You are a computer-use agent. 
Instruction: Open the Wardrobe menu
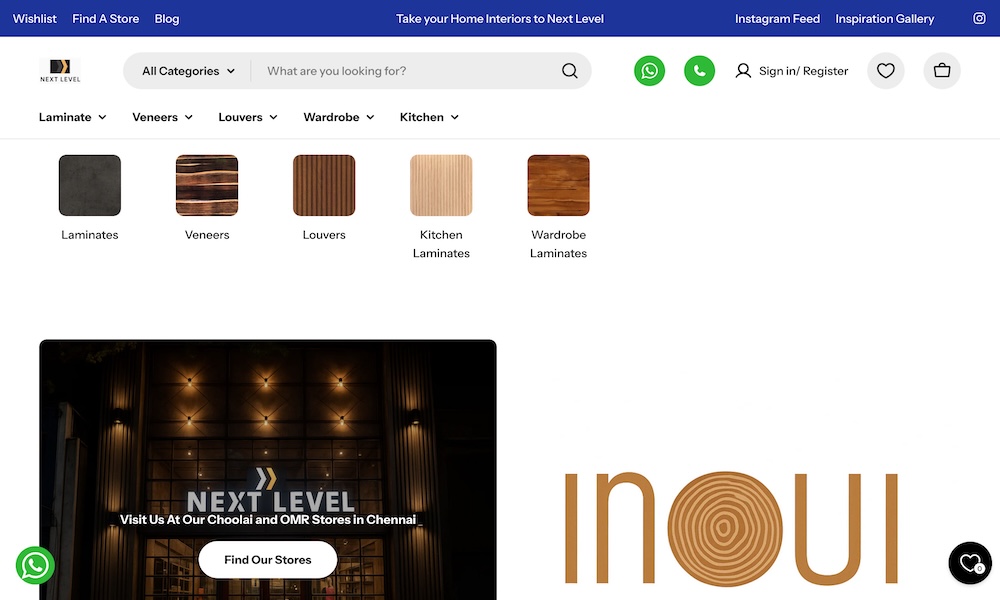point(338,117)
